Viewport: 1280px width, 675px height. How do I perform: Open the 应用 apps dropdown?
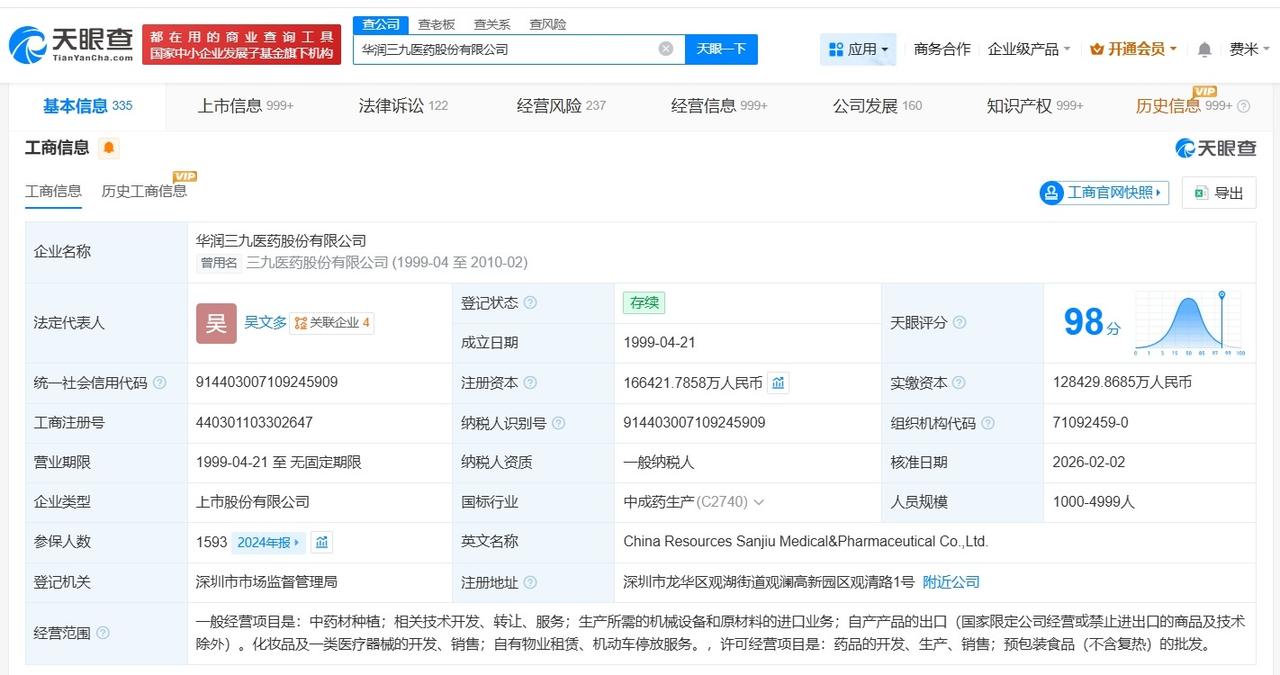click(858, 49)
